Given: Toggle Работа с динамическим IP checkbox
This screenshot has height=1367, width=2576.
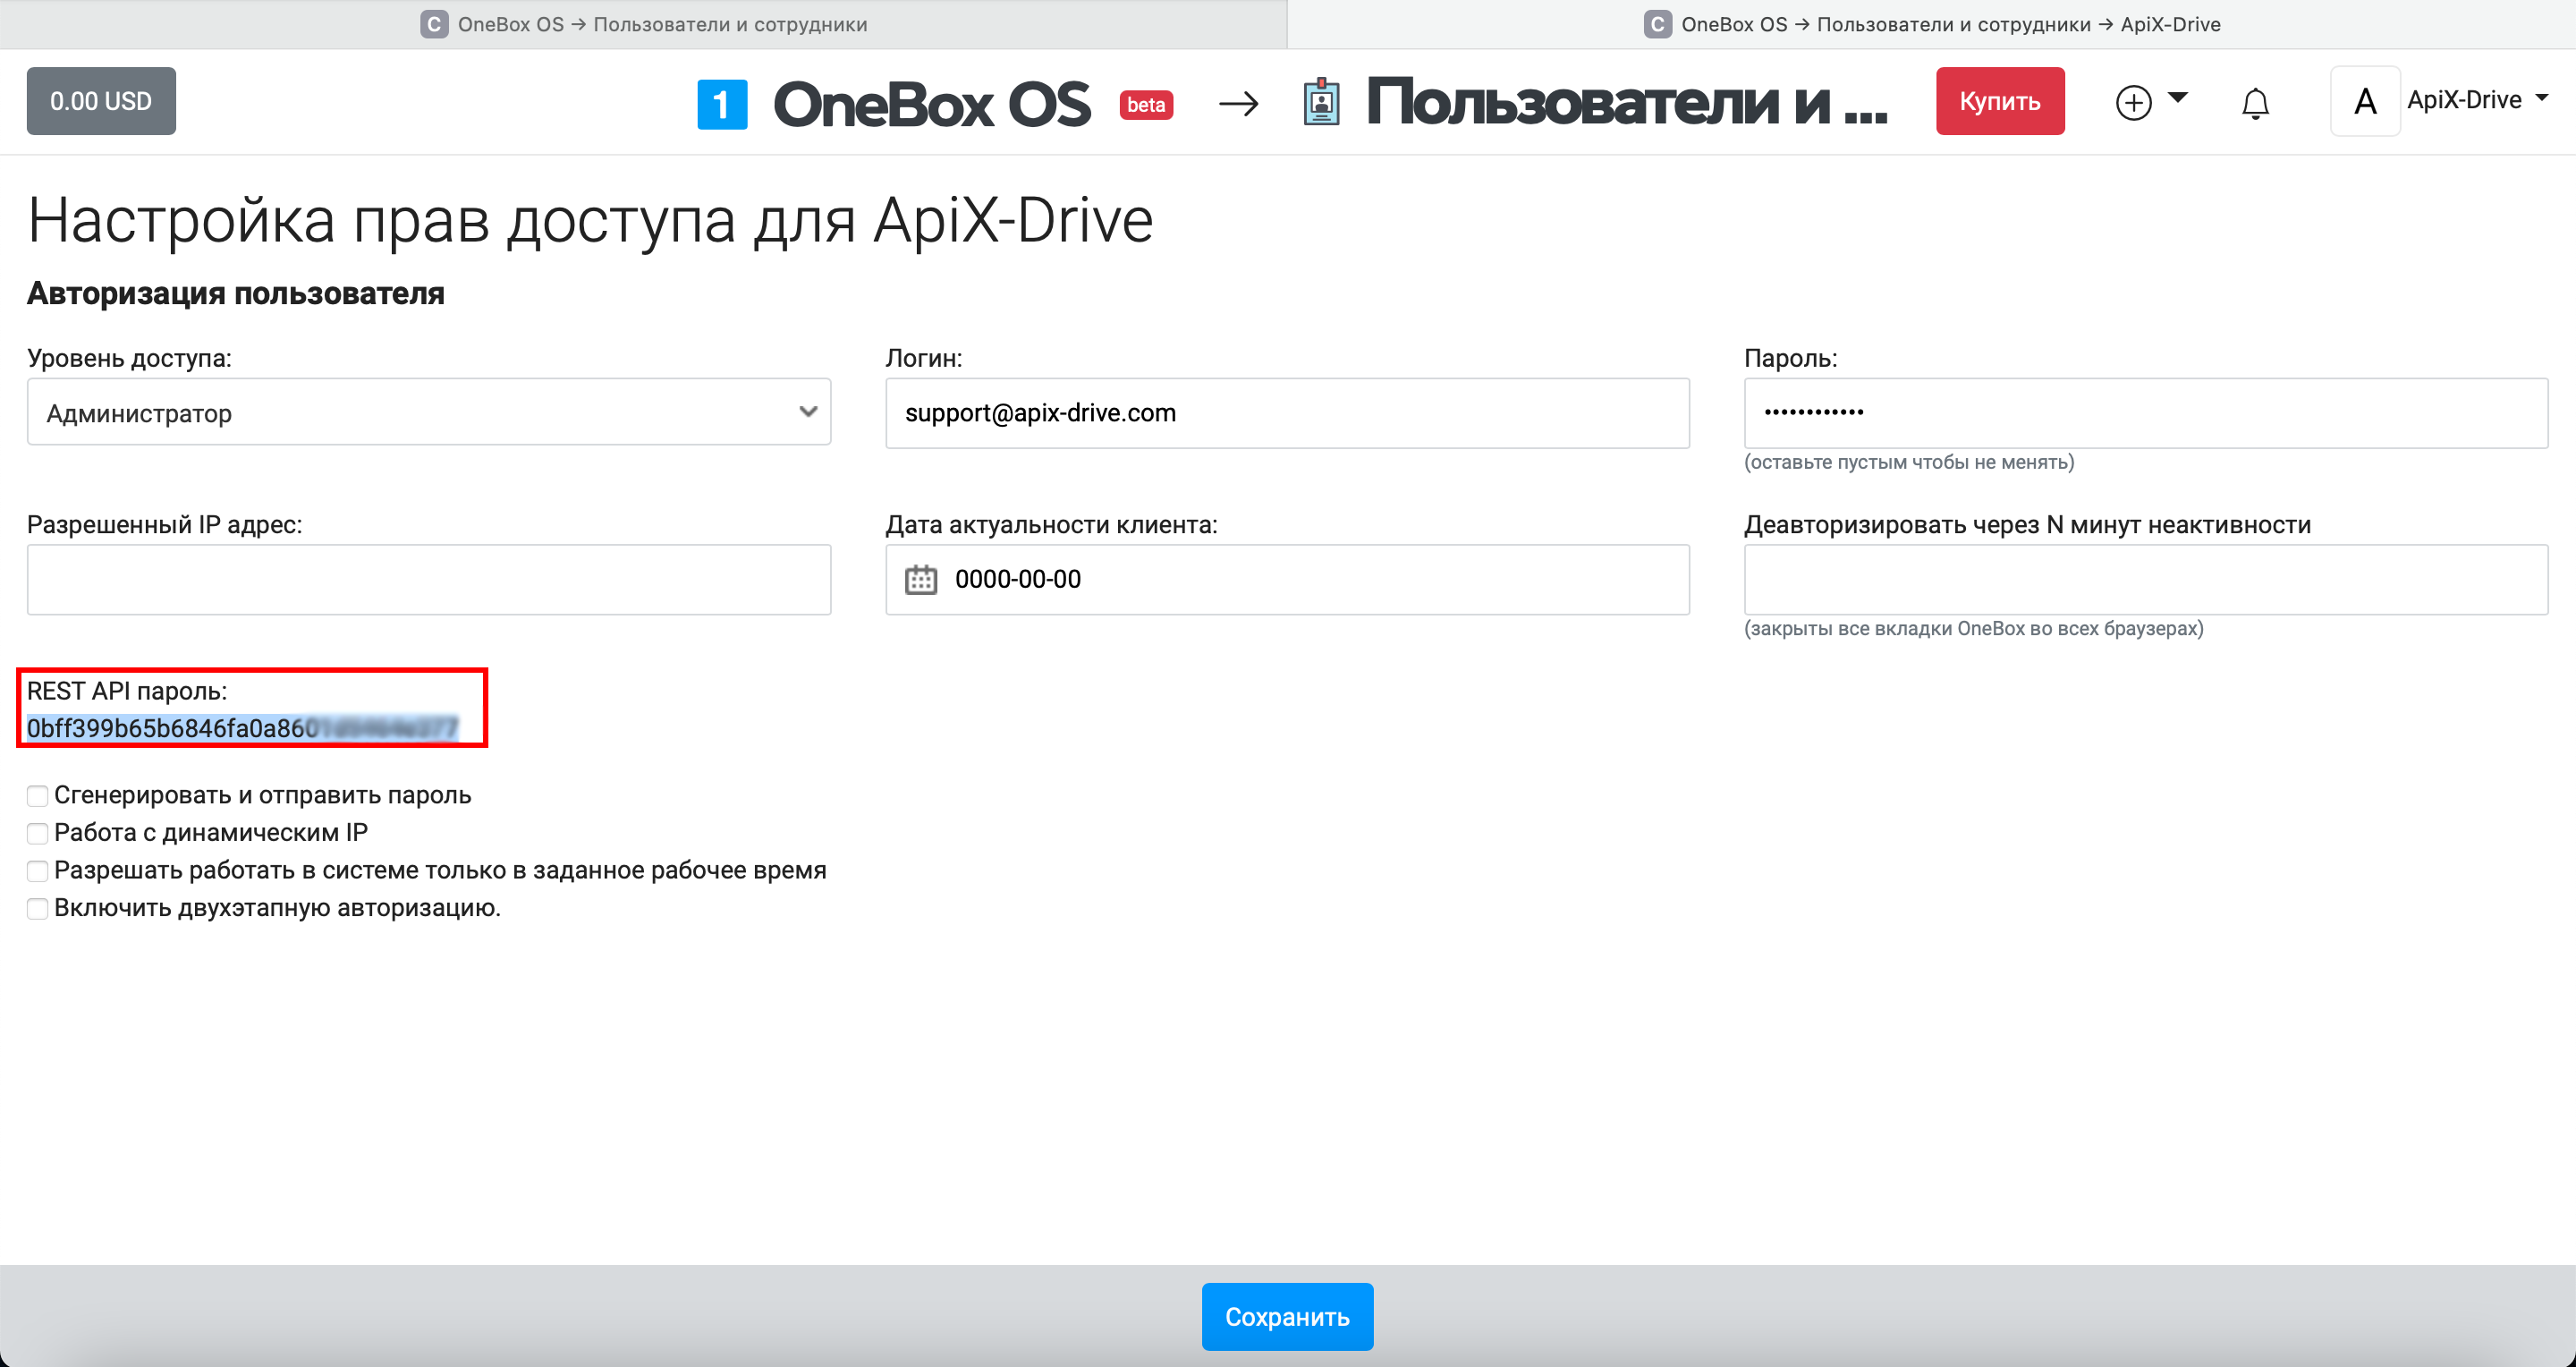Looking at the screenshot, I should [x=37, y=833].
